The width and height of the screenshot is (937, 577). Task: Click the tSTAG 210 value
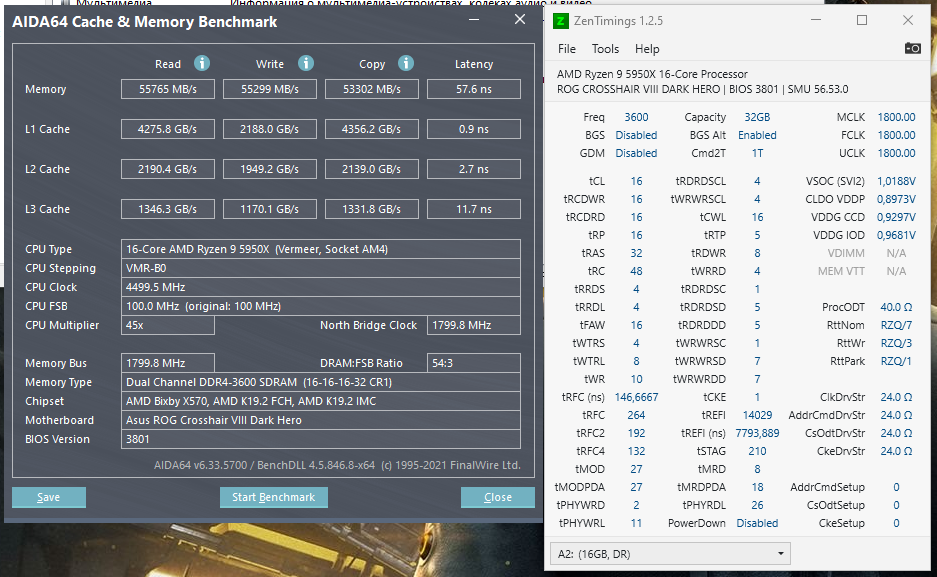pyautogui.click(x=757, y=451)
